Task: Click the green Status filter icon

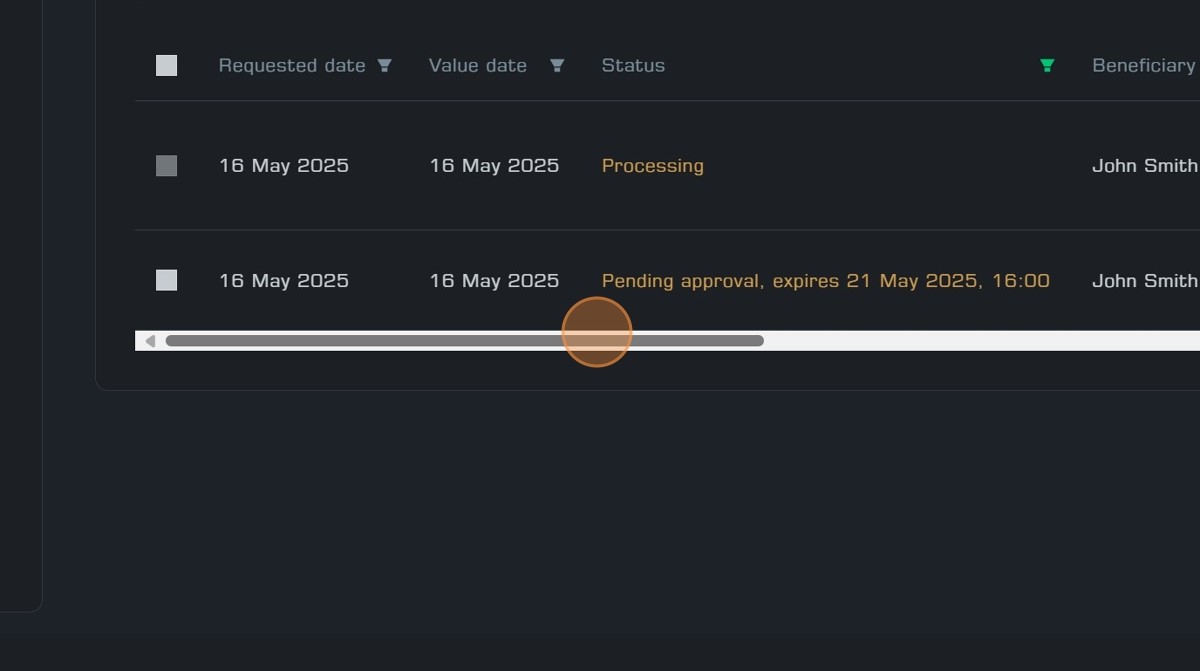Action: [x=1047, y=66]
